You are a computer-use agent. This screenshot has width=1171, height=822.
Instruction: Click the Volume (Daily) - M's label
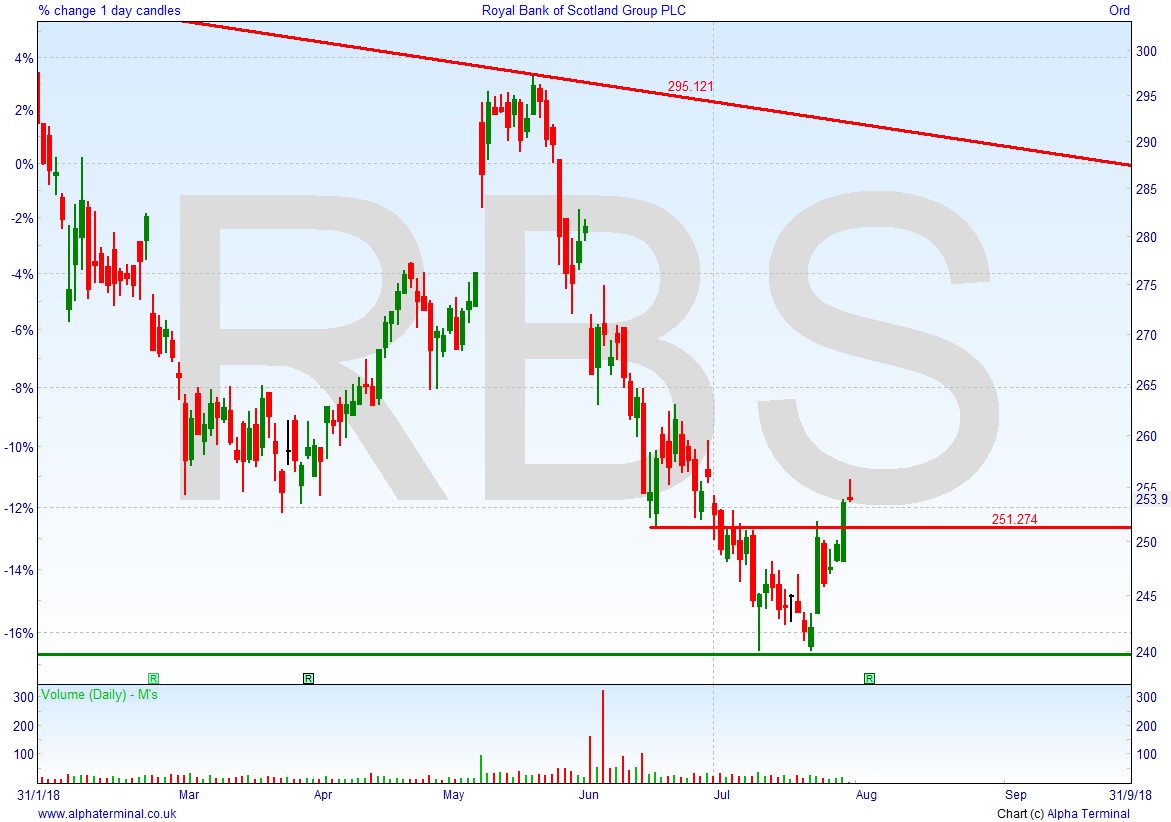pyautogui.click(x=99, y=694)
